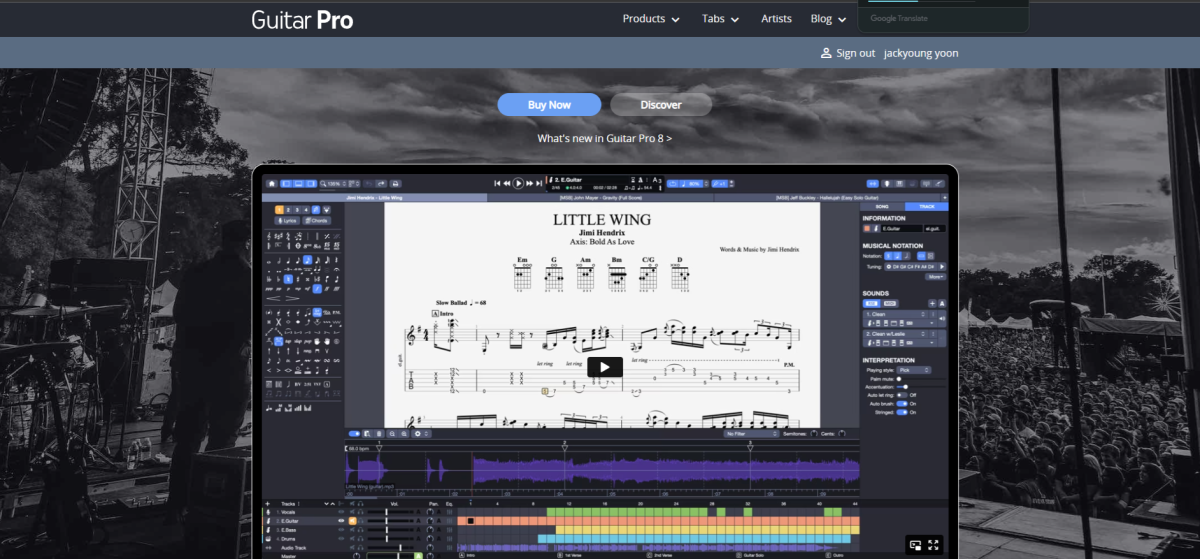The width and height of the screenshot is (1200, 559).
Task: Select the Jeff Buckley - Hallelujah tab
Action: [826, 198]
